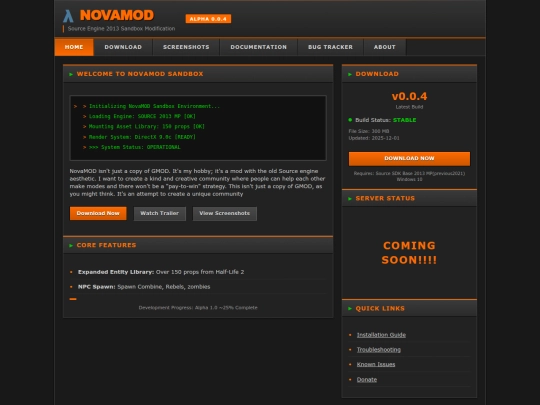Visit the About nav tab
This screenshot has width=540, height=405.
(x=385, y=47)
